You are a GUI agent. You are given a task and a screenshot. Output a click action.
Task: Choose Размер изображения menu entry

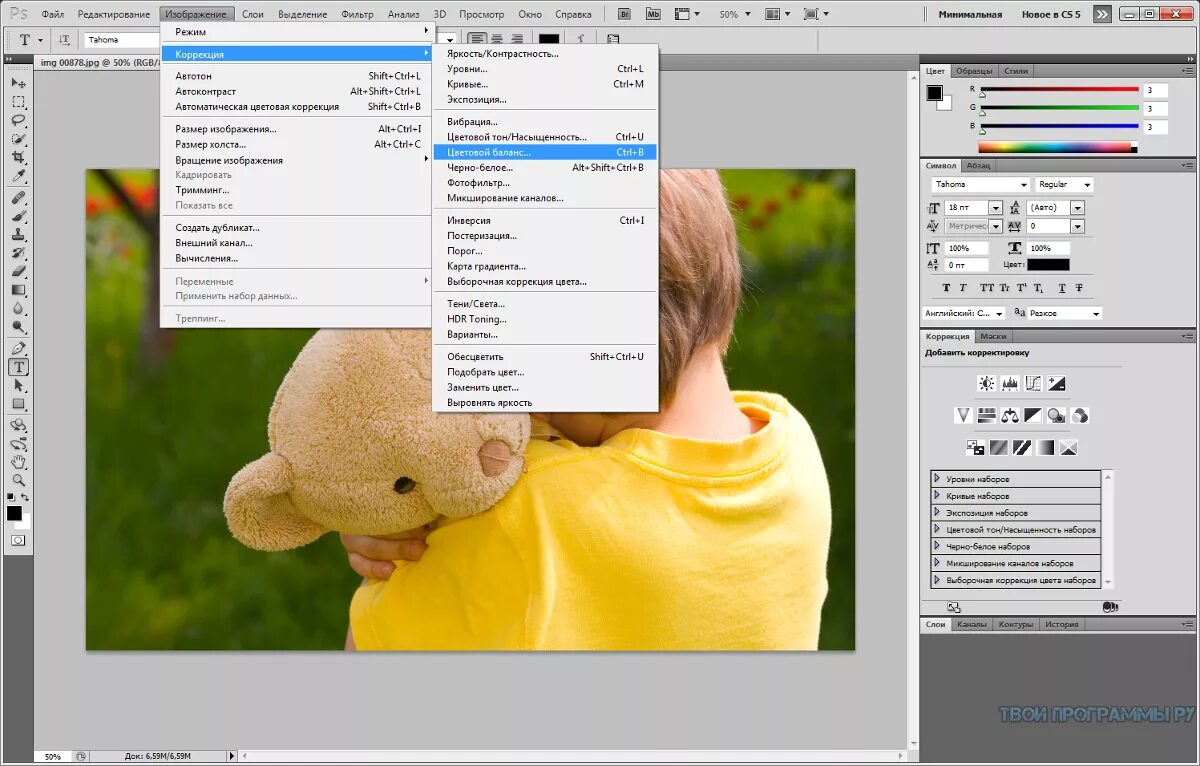(x=298, y=129)
